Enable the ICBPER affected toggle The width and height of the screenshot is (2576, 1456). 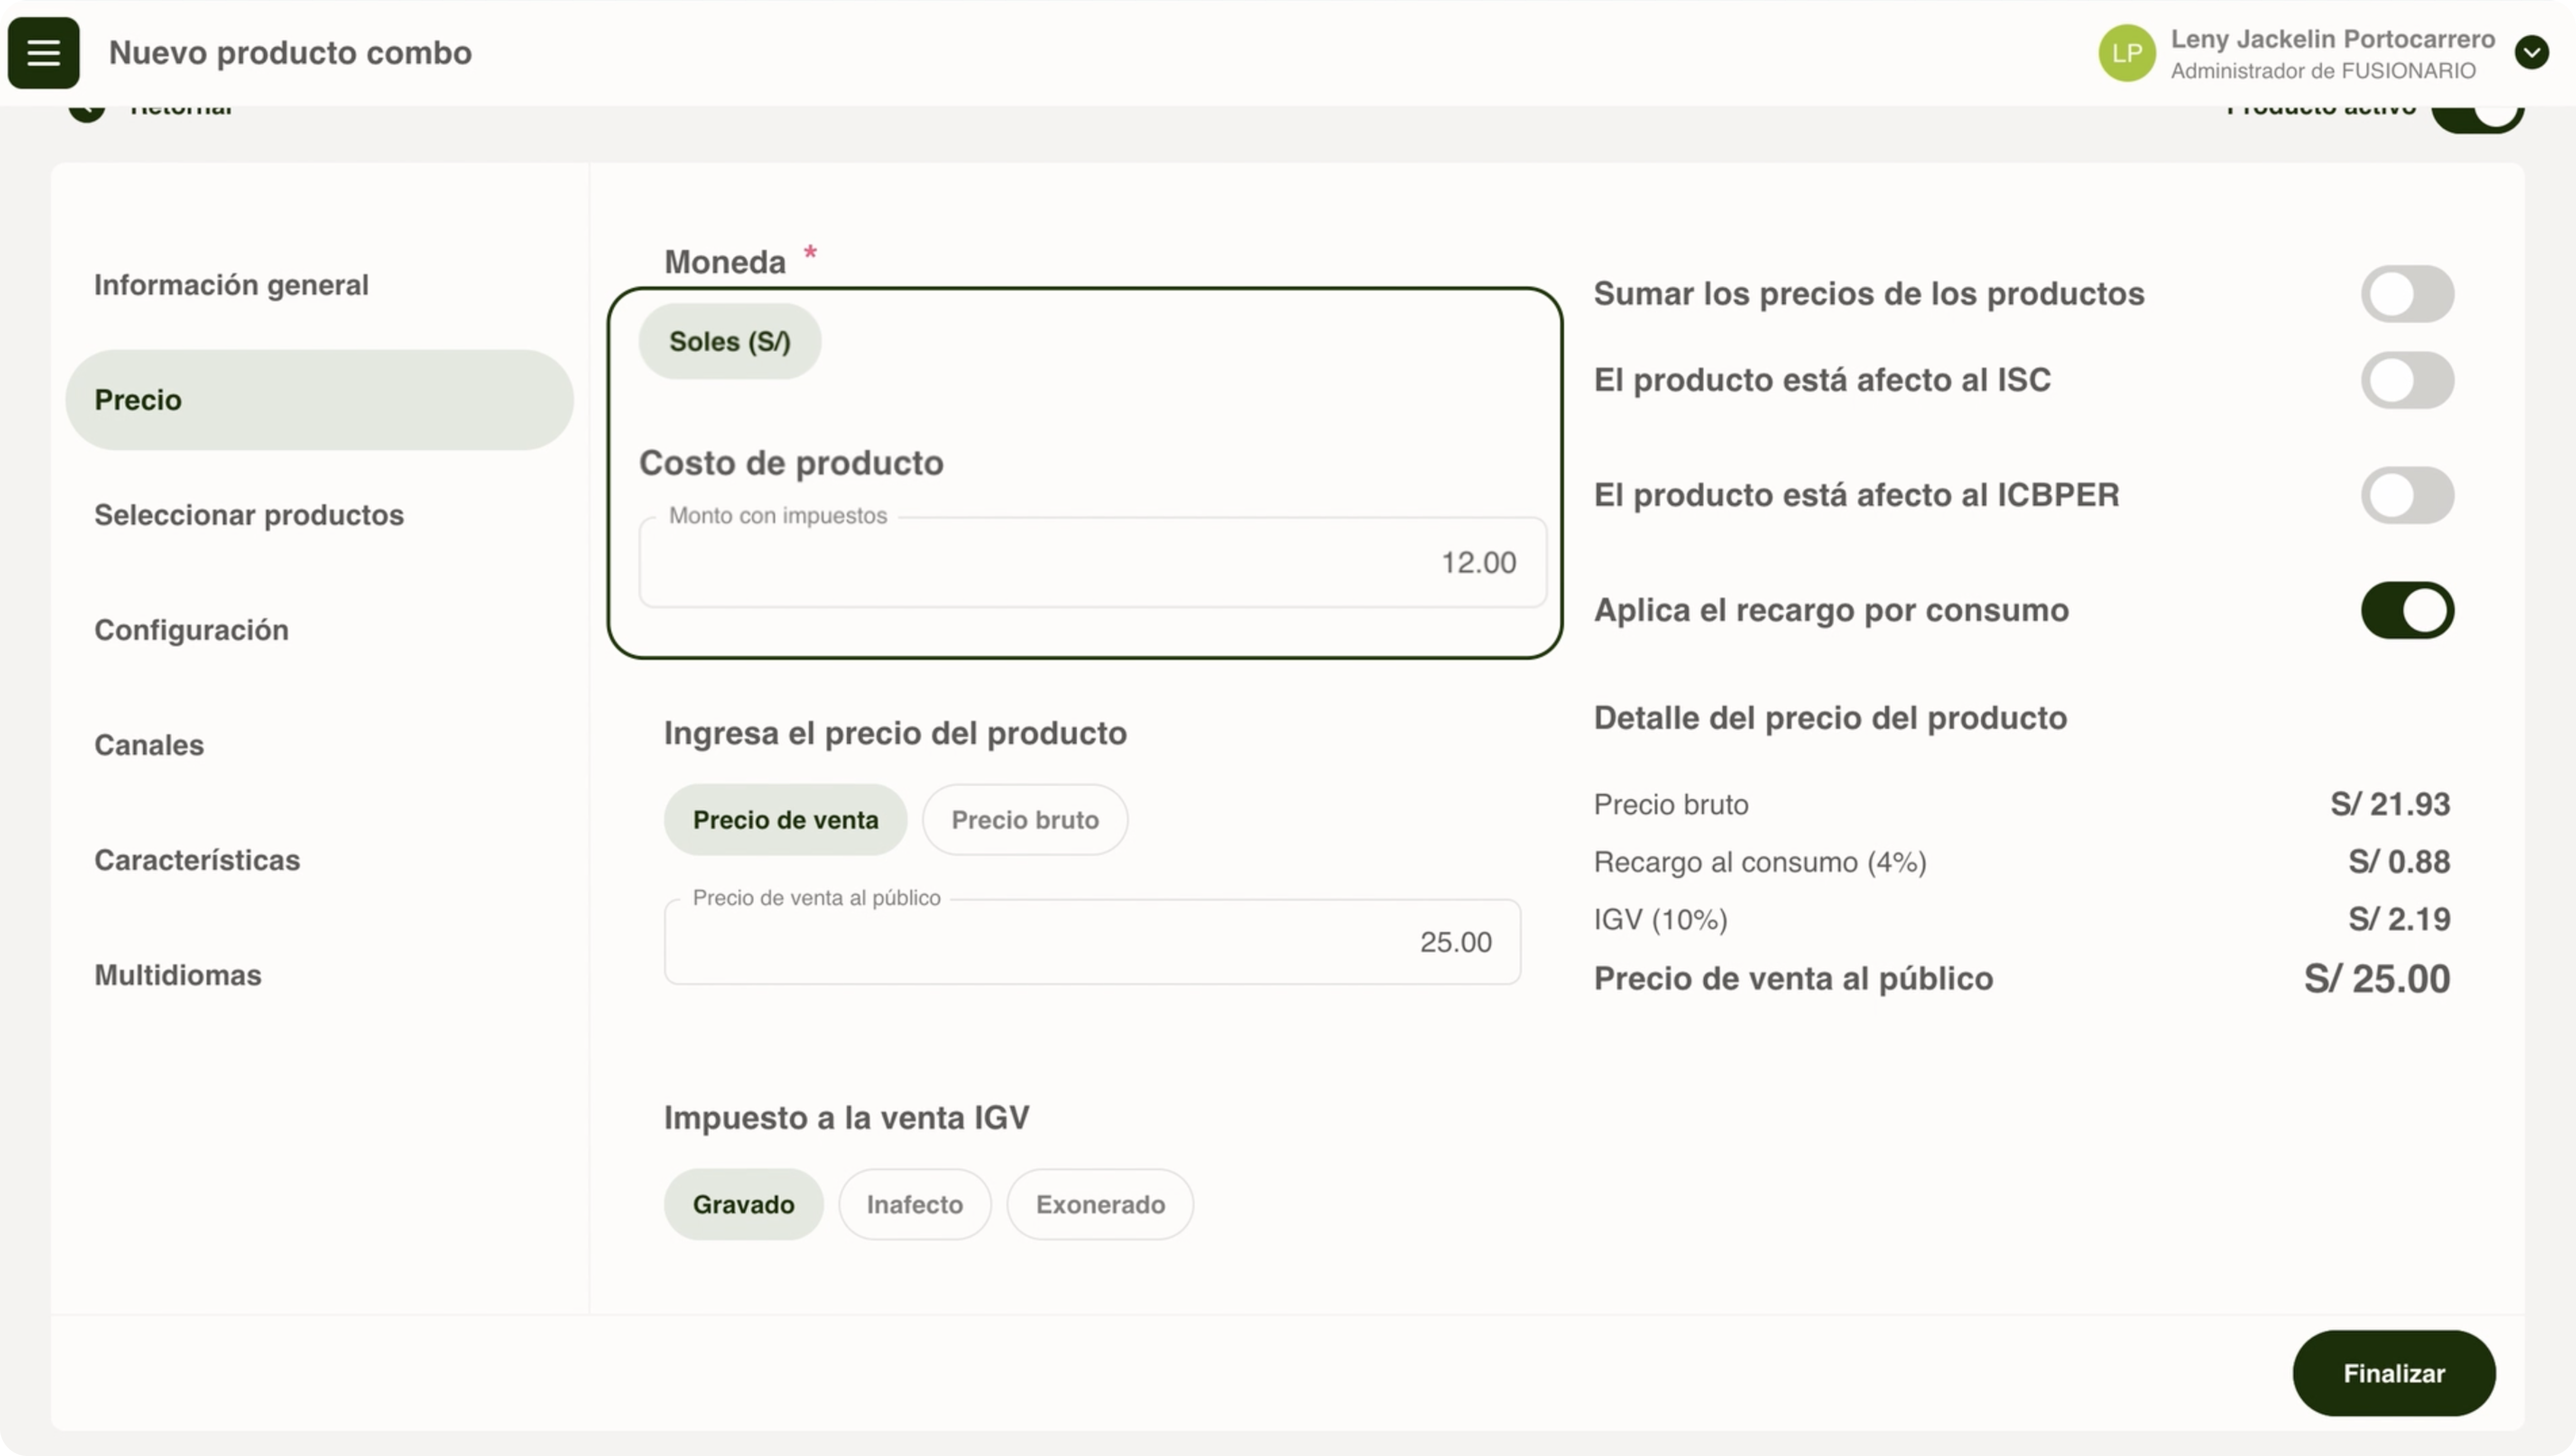(x=2406, y=495)
